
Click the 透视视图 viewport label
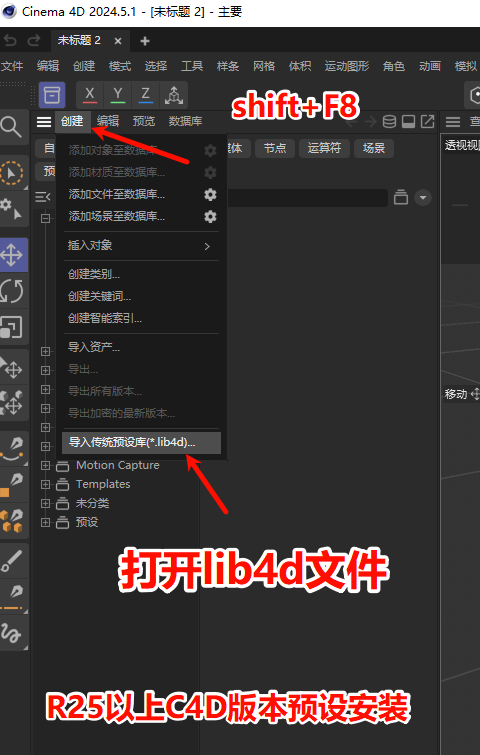pos(461,145)
